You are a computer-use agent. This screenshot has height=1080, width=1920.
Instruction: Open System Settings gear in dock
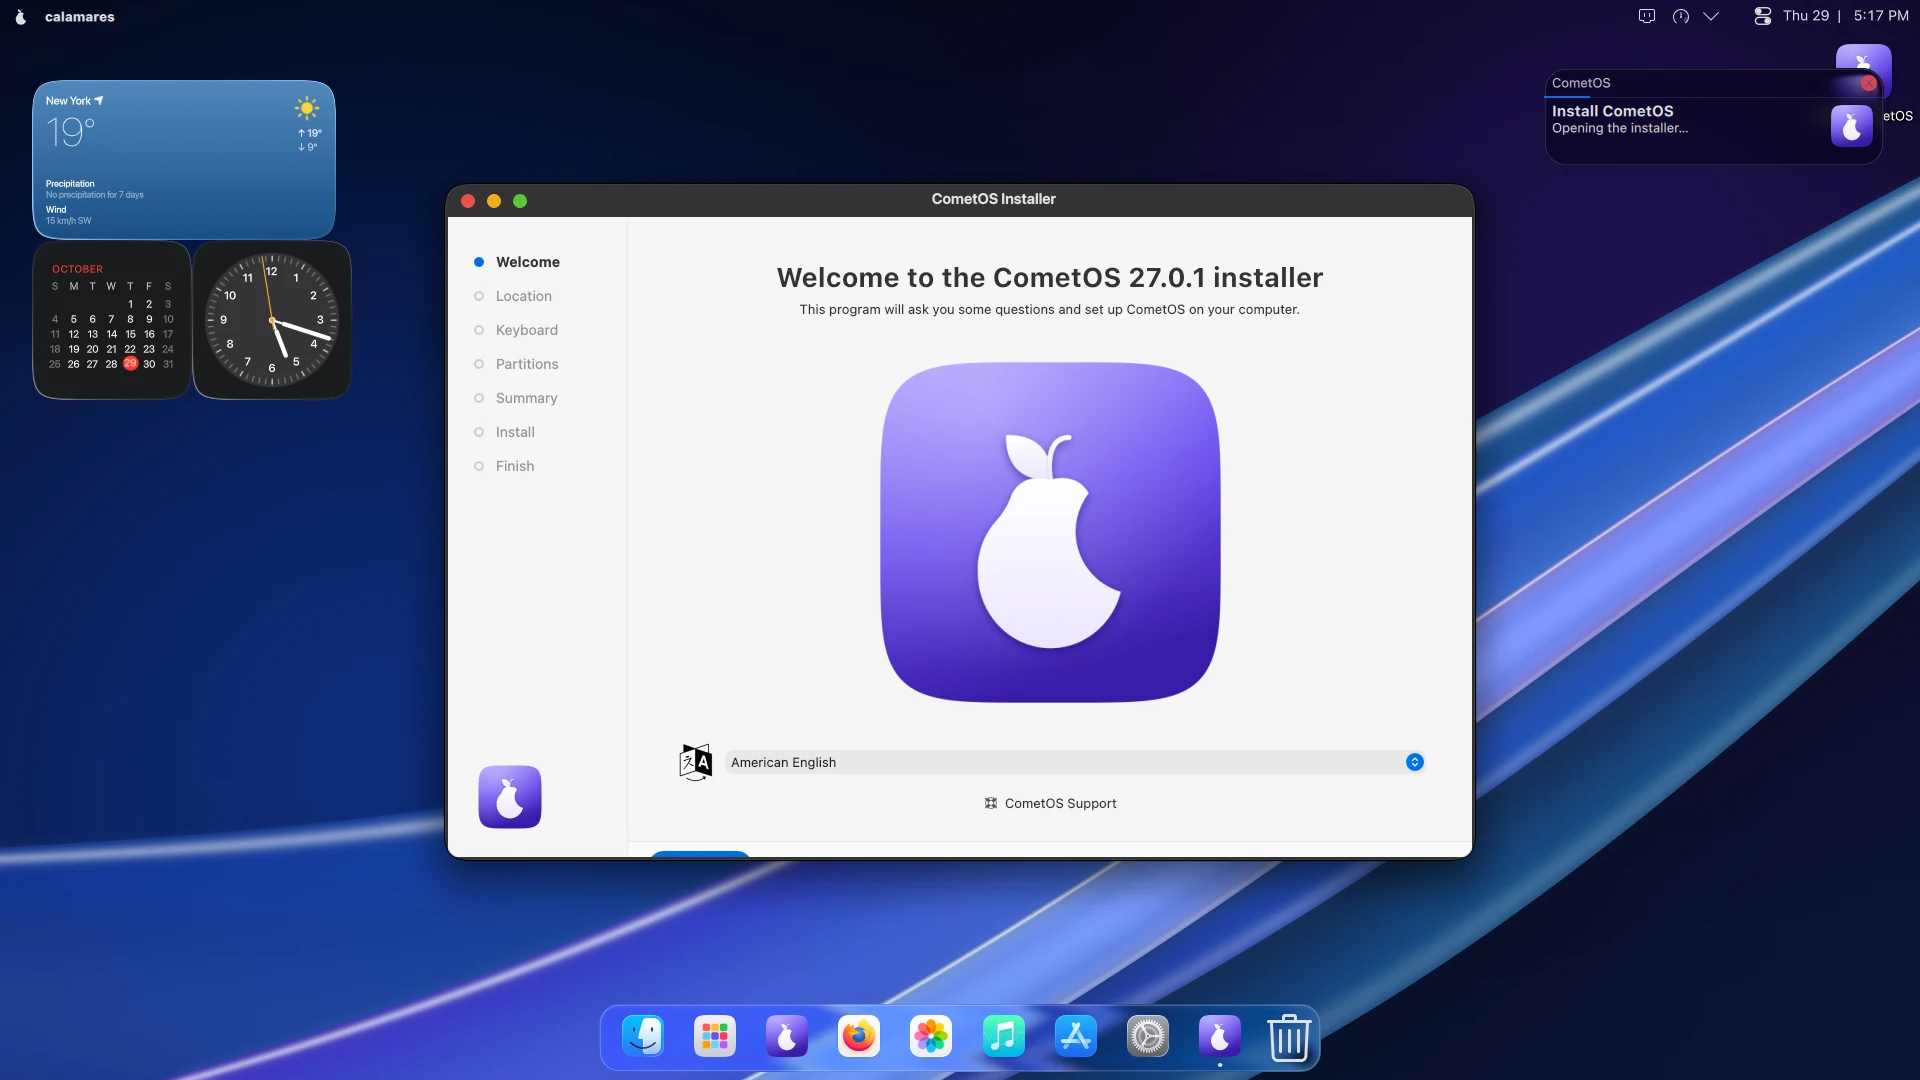(1147, 1037)
